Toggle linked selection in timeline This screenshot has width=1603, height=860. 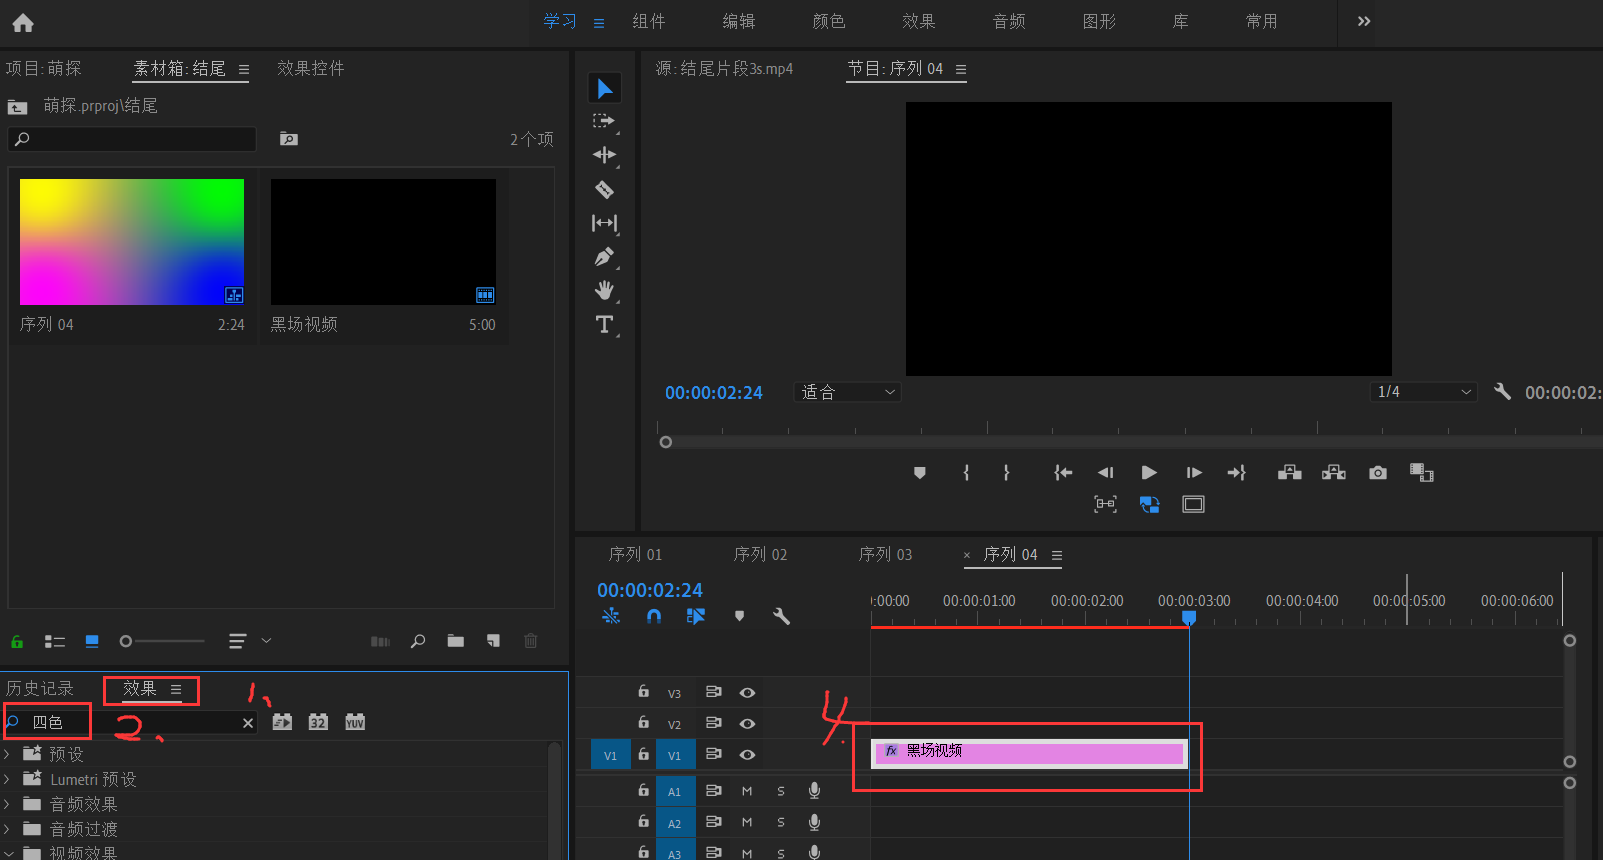(x=696, y=616)
